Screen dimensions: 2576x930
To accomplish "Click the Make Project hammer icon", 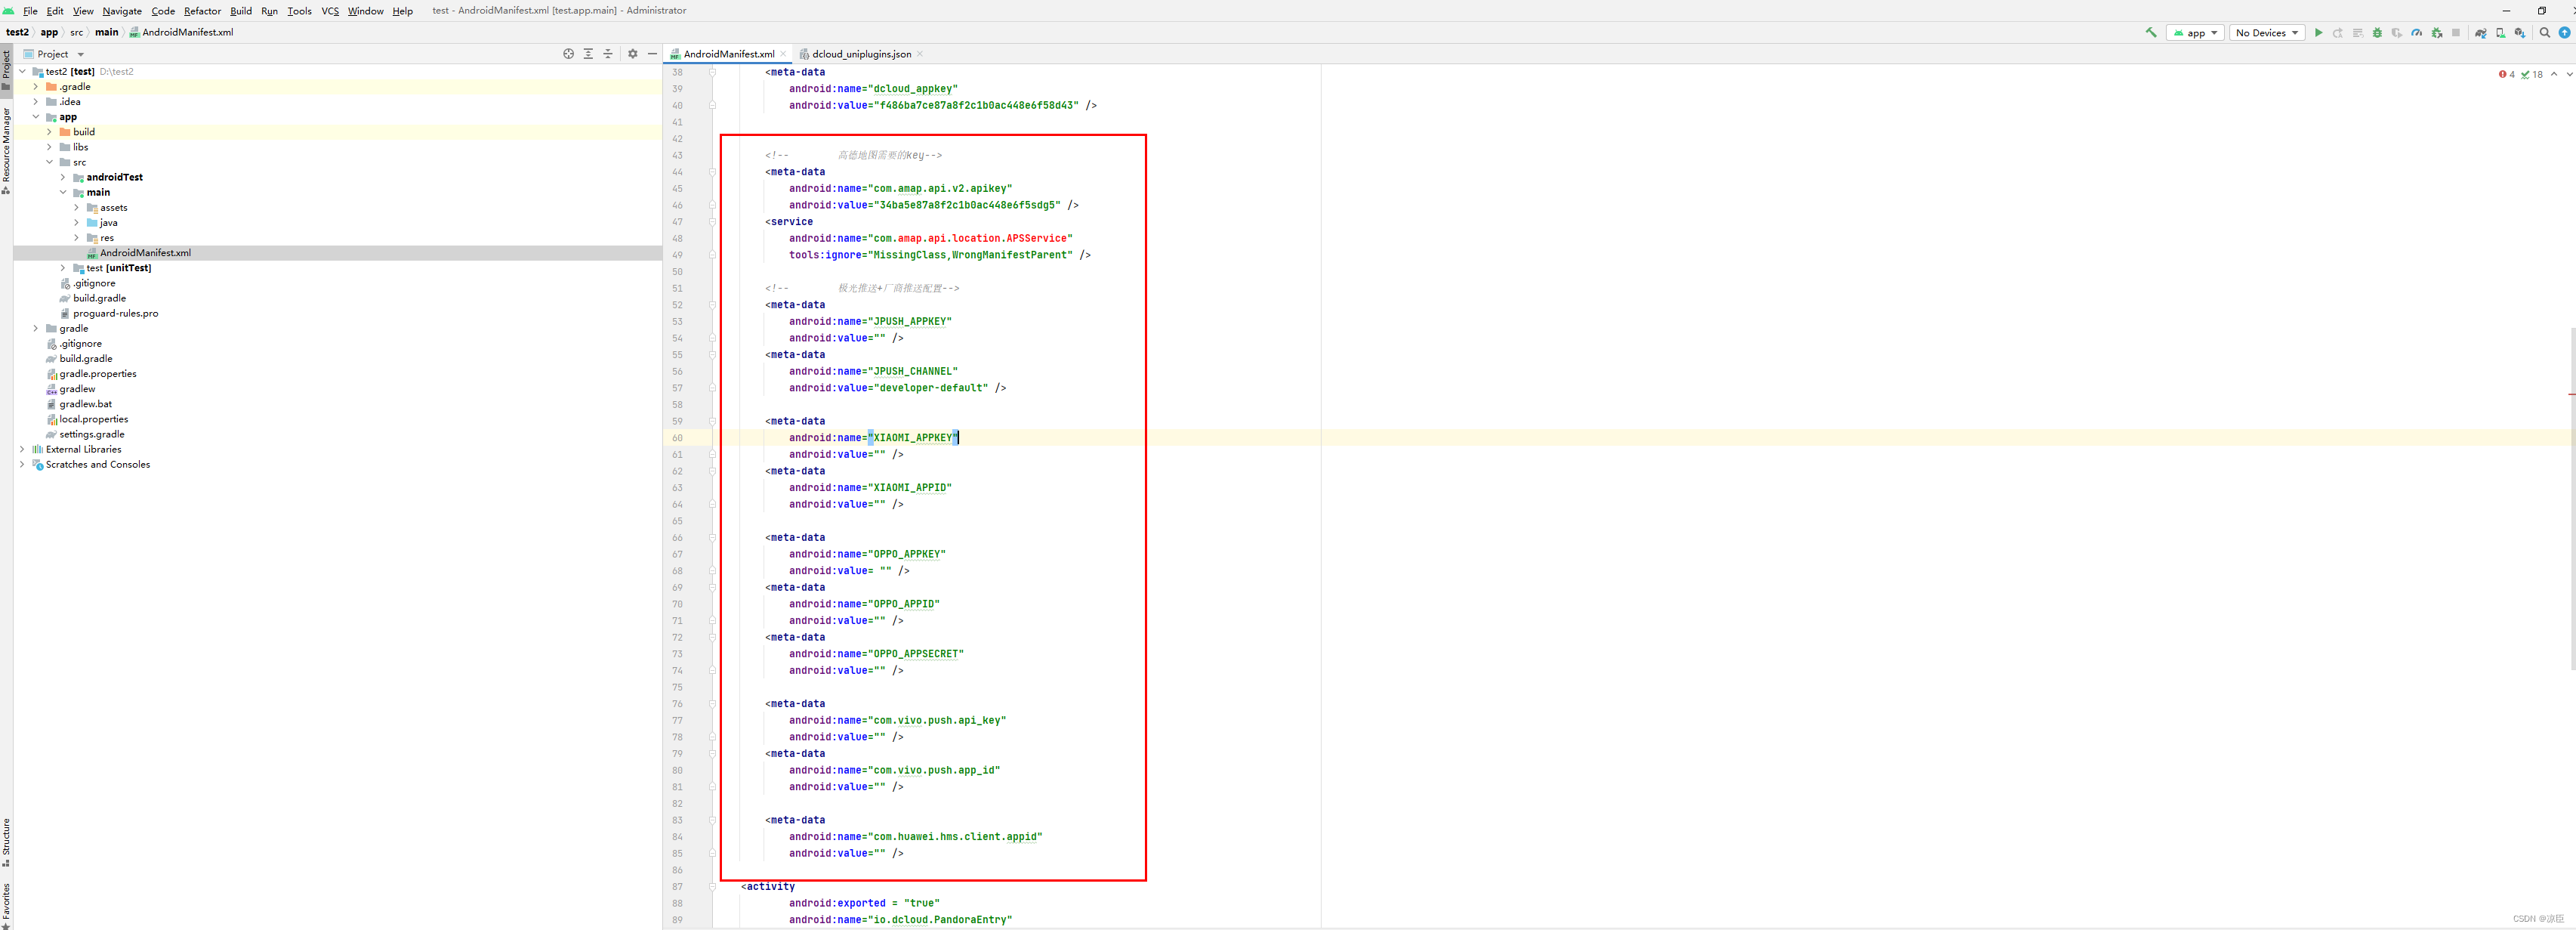I will pos(2150,32).
